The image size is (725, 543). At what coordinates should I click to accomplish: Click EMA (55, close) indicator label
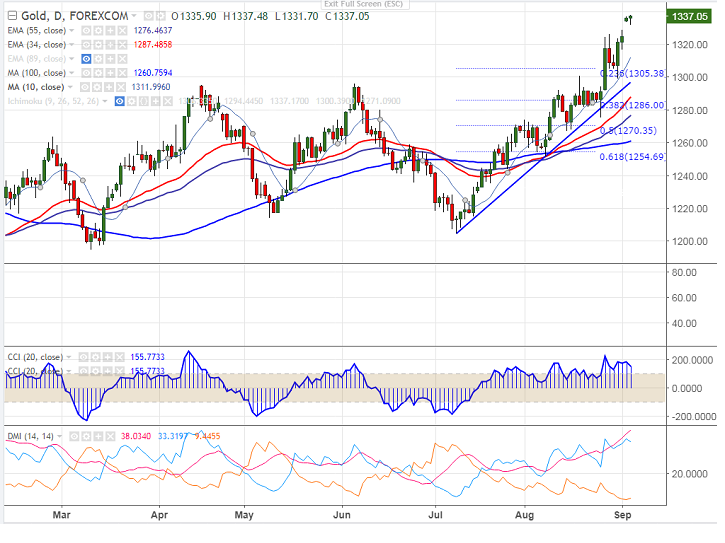(x=37, y=31)
